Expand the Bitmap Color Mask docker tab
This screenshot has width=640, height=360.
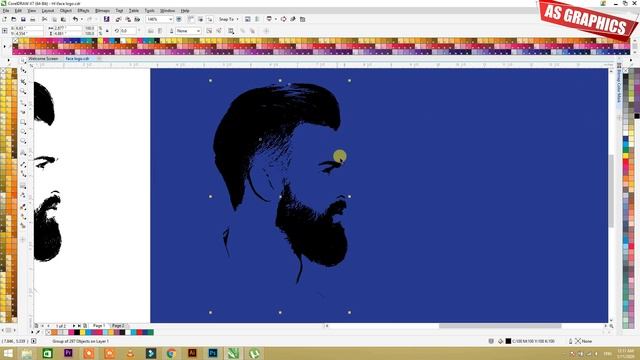tap(619, 86)
